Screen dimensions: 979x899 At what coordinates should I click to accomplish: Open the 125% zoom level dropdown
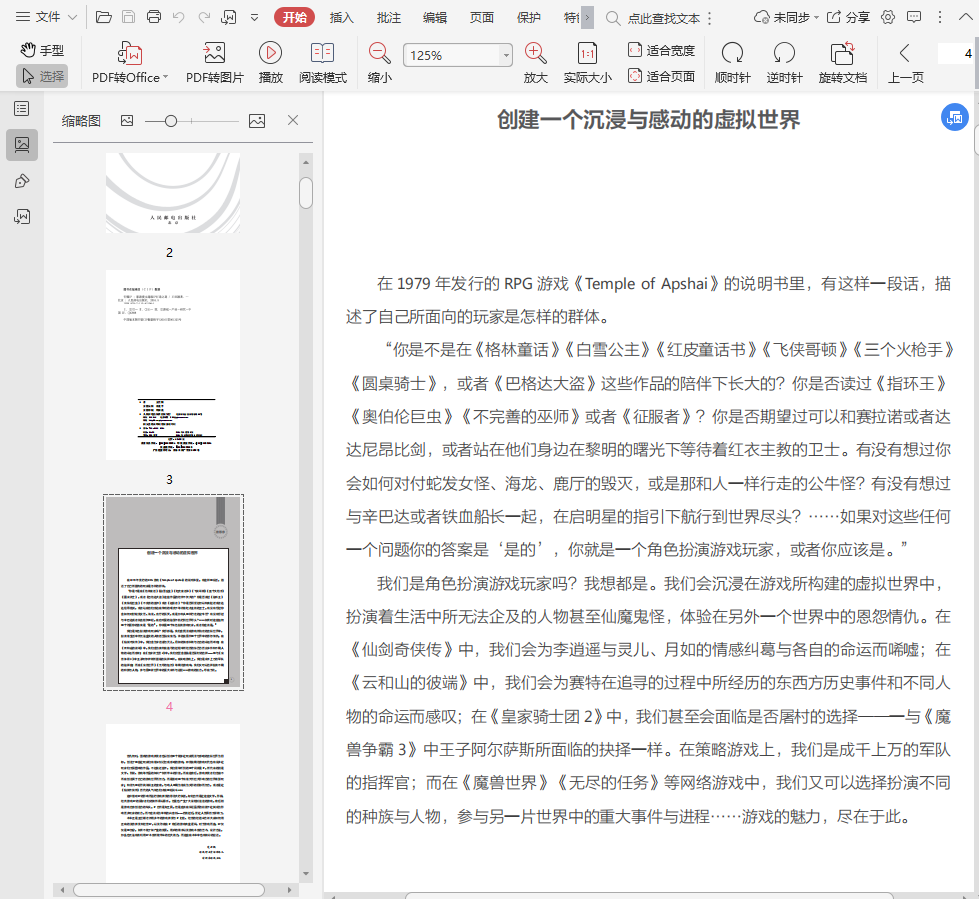pos(506,56)
